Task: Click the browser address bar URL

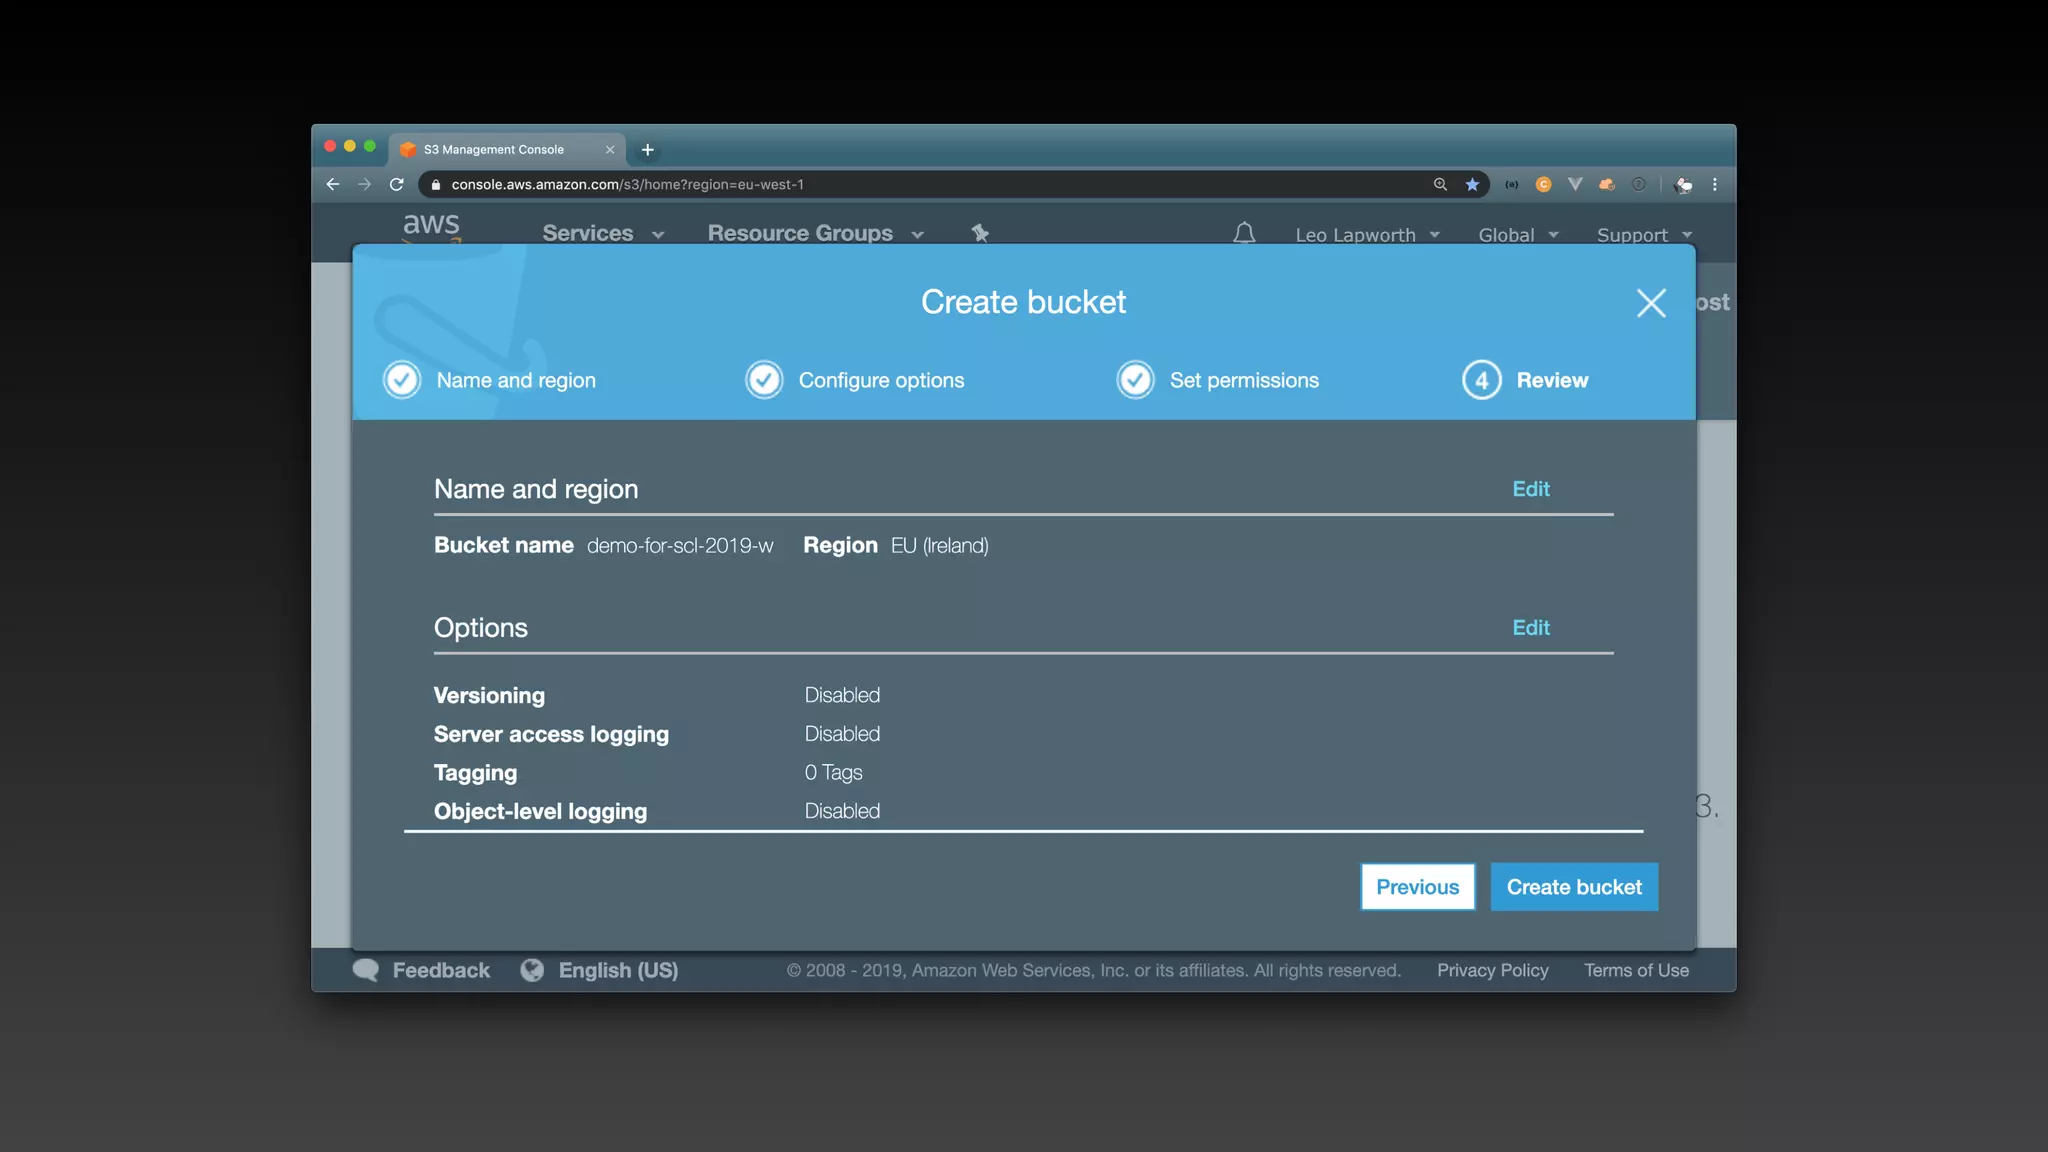Action: click(627, 185)
